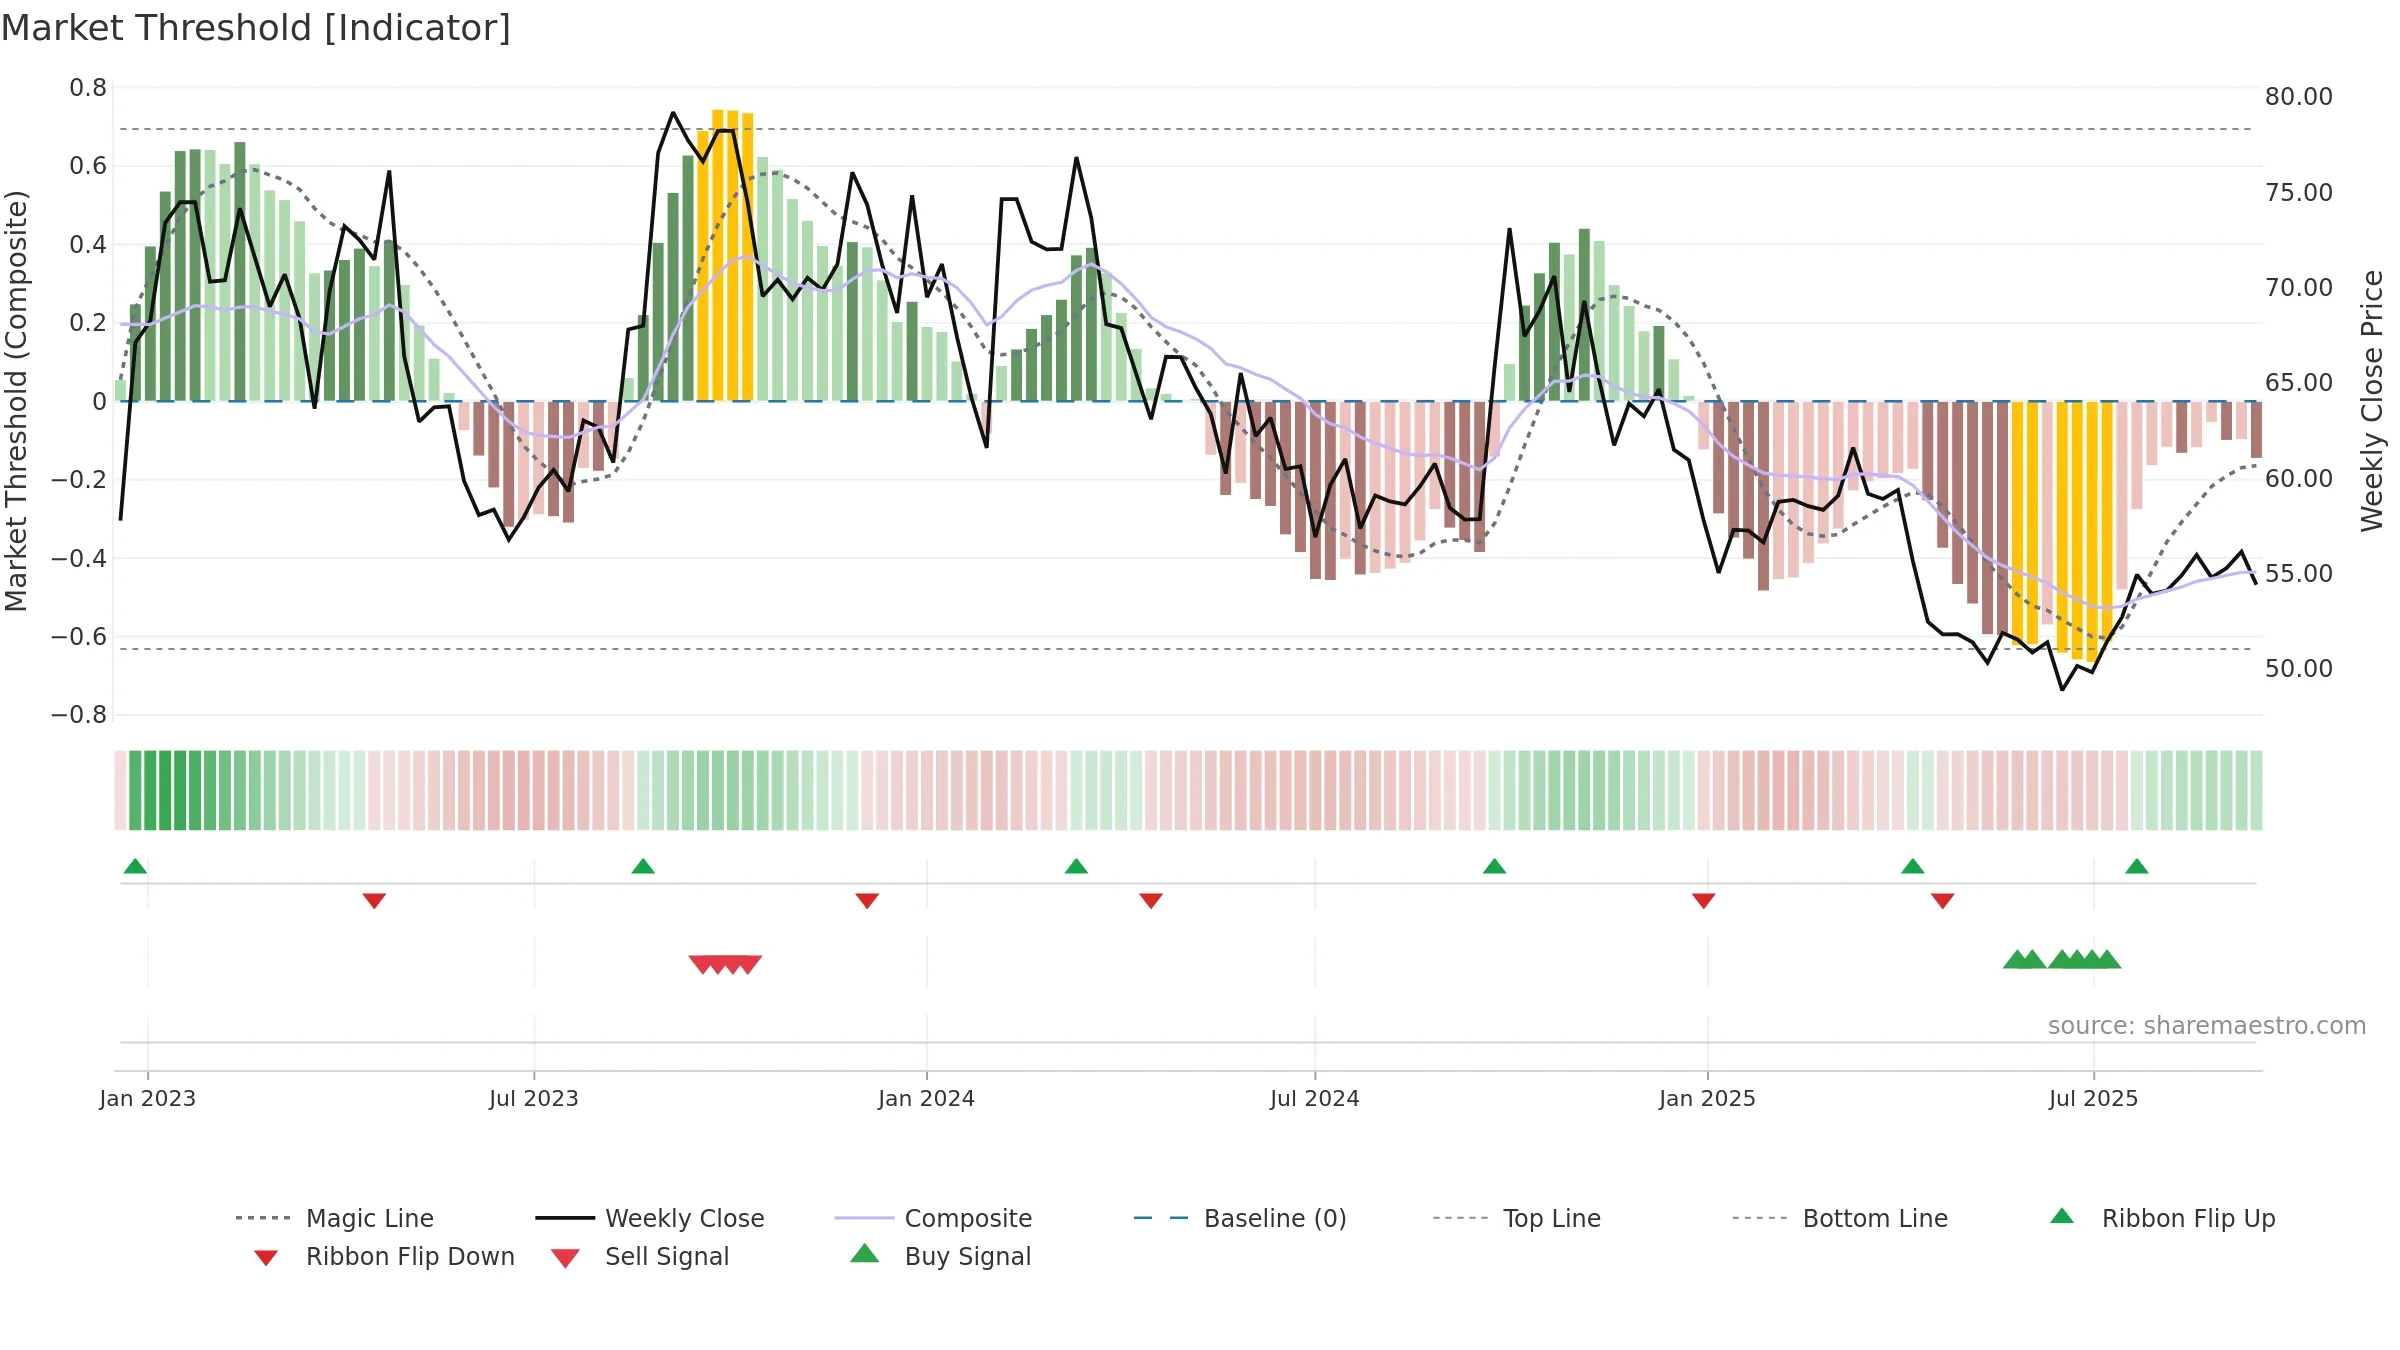The image size is (2400, 1350).
Task: Toggle the Weekly Close legend entry
Action: point(649,1218)
